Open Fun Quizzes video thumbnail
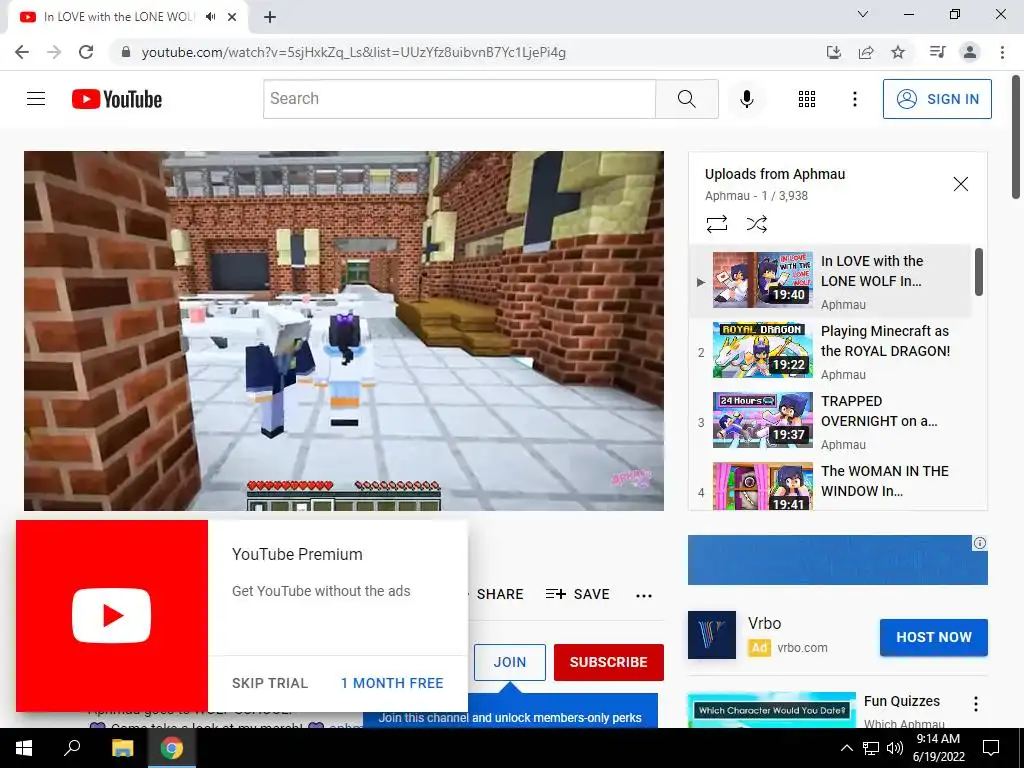Image resolution: width=1024 pixels, height=768 pixels. pos(771,710)
